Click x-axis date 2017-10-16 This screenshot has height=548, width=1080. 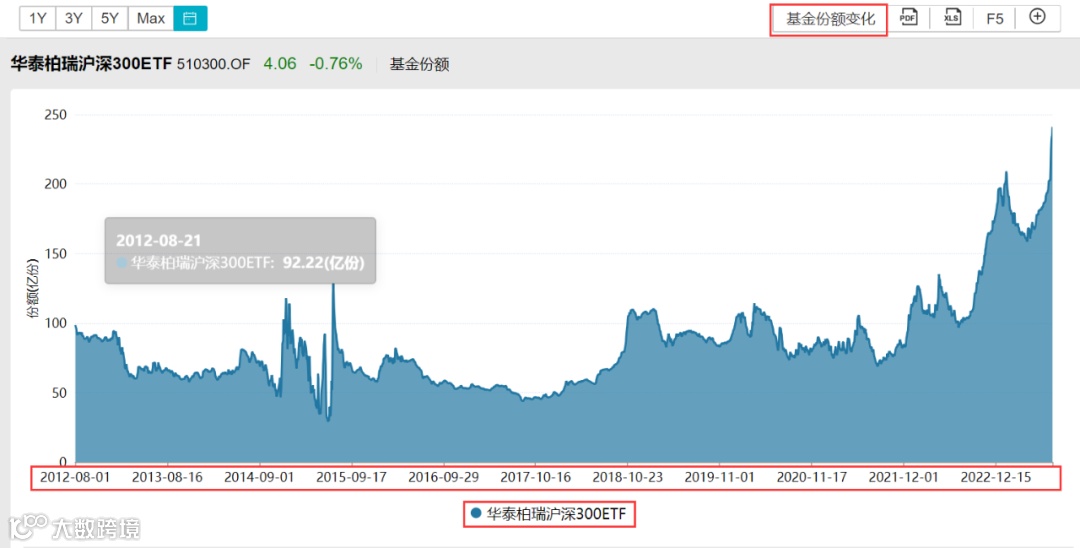536,477
